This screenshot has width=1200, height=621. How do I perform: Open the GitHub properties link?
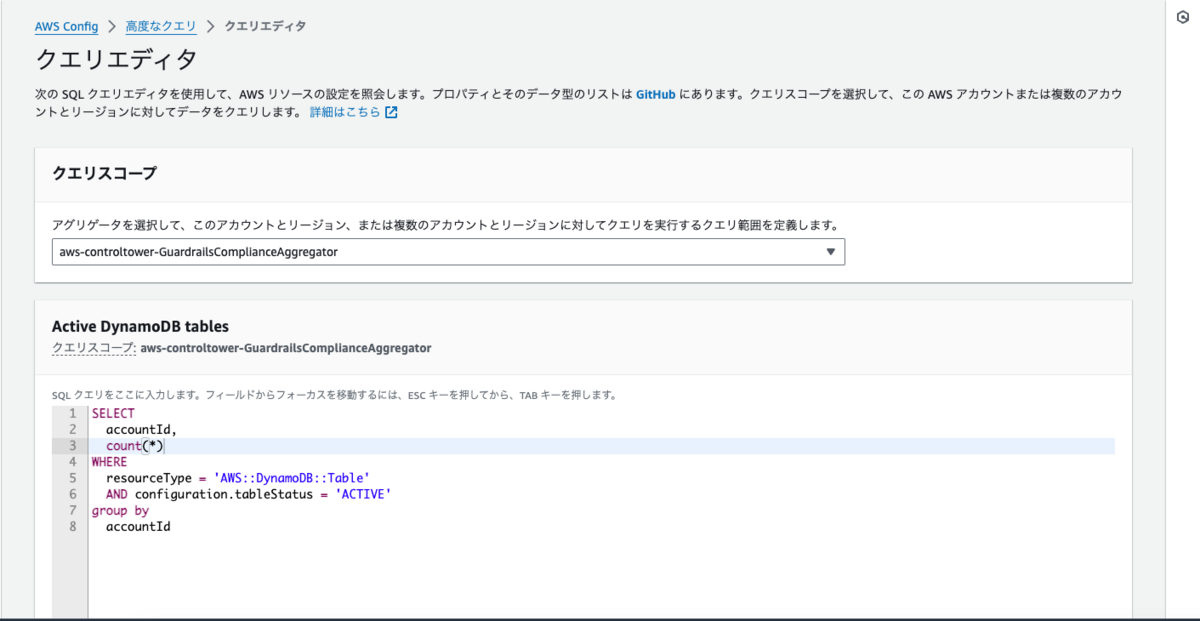pyautogui.click(x=657, y=94)
